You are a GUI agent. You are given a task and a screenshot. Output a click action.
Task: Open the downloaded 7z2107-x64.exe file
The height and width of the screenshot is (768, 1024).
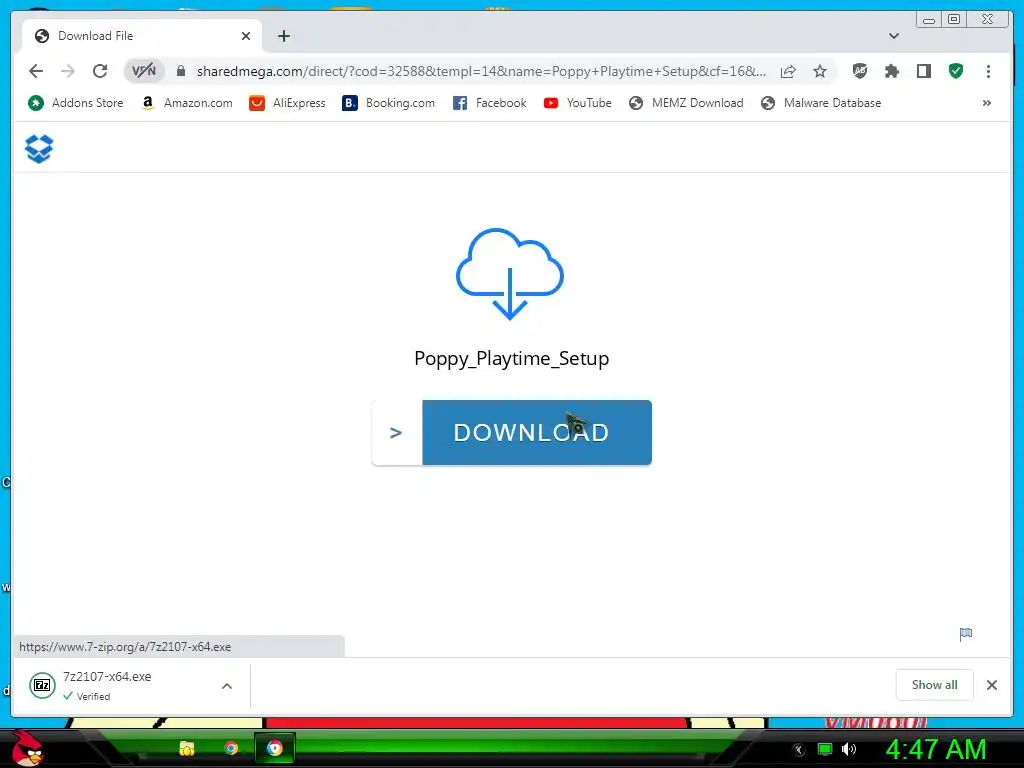click(x=107, y=677)
